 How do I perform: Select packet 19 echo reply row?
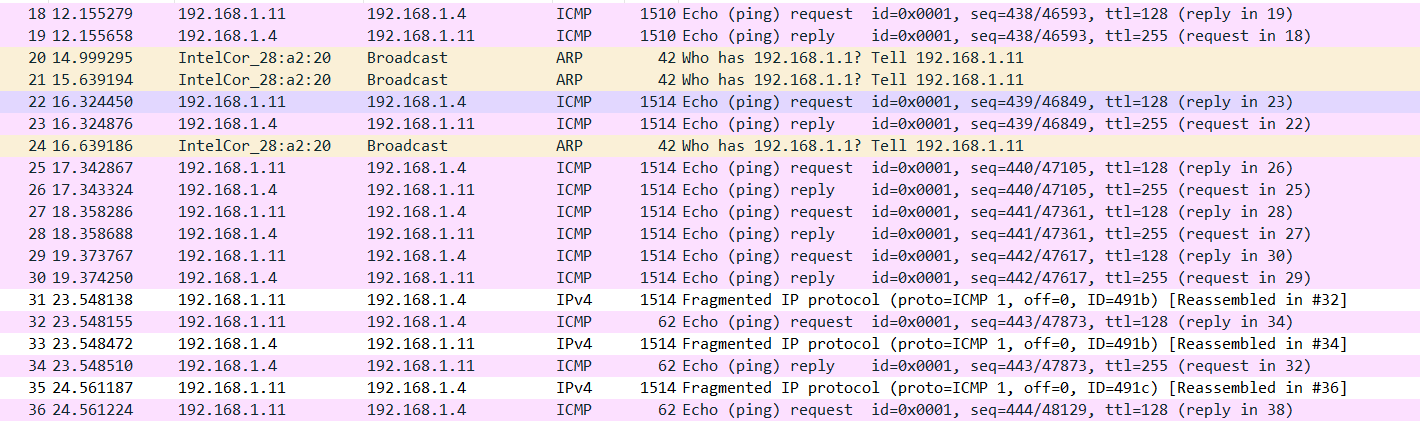pos(700,36)
